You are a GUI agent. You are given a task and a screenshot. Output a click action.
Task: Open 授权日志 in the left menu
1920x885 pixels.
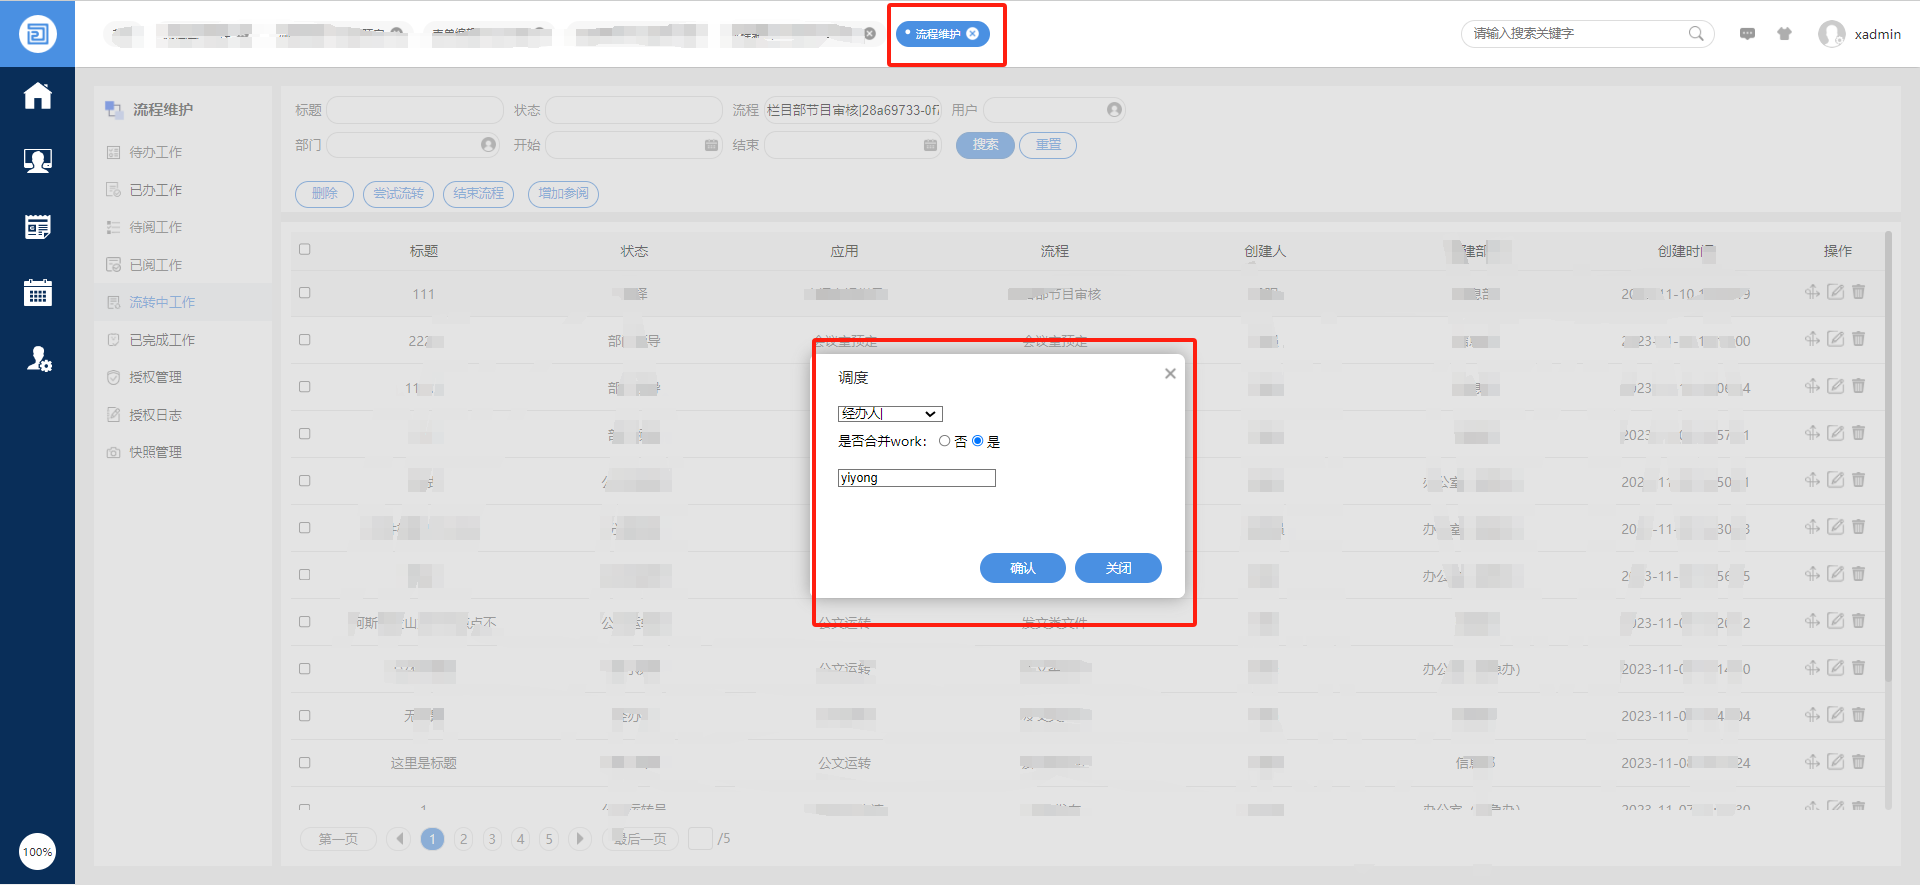(155, 415)
